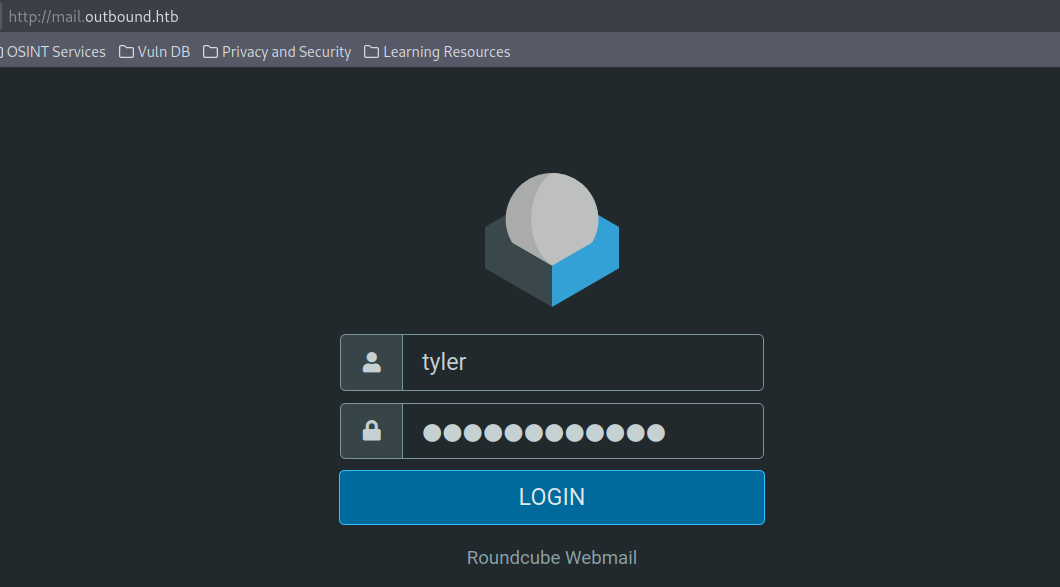
Task: Focus the masked password field
Action: 582,431
